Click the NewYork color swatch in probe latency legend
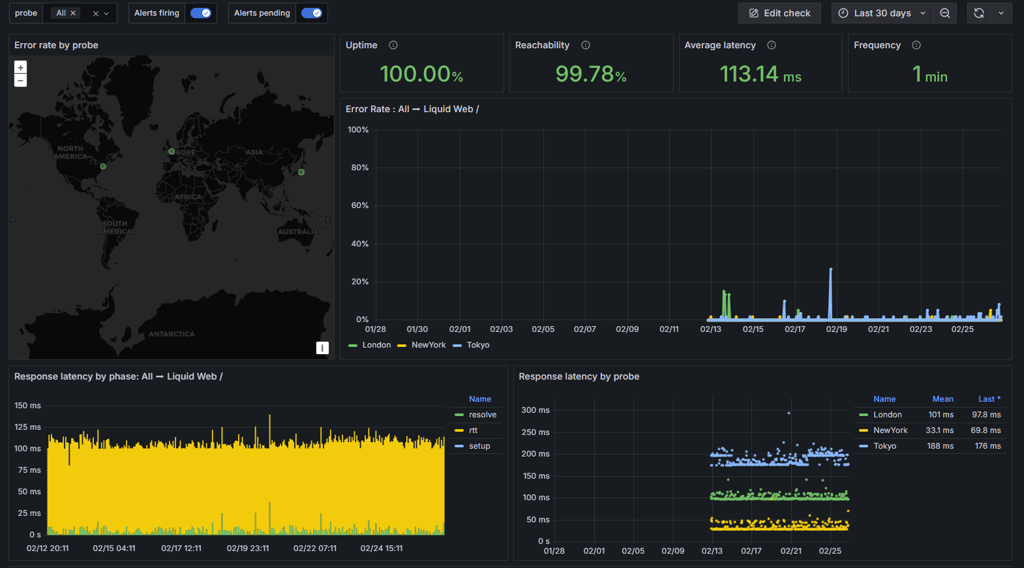The height and width of the screenshot is (568, 1024). coord(863,430)
